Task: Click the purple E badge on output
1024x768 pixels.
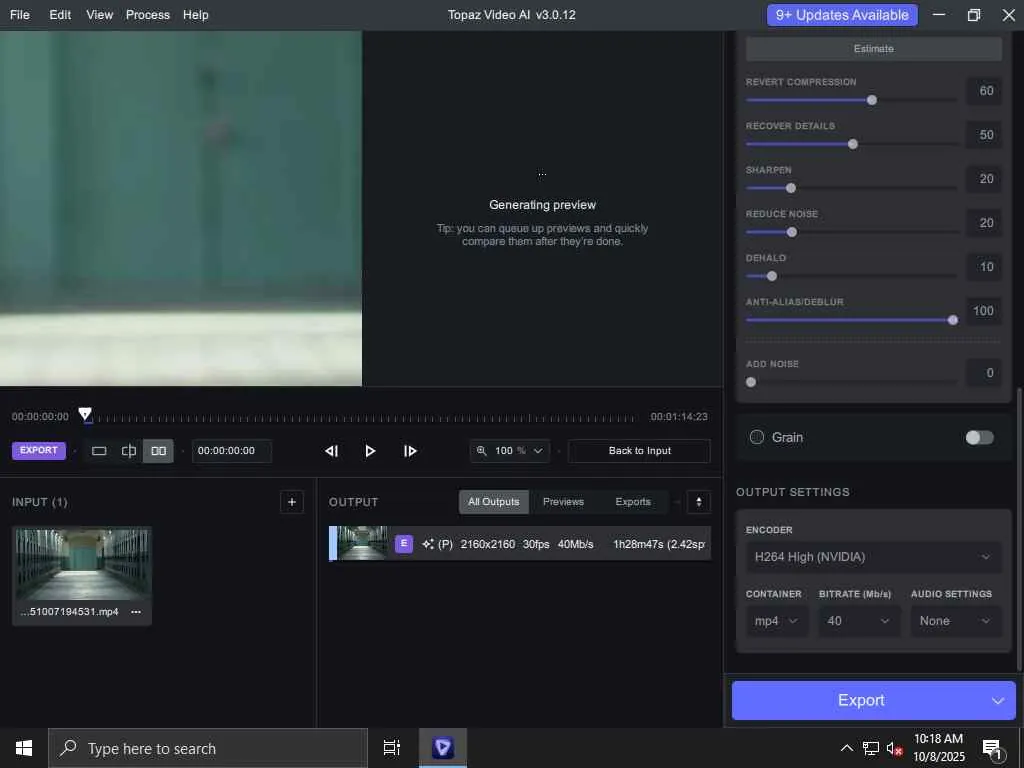Action: 404,543
